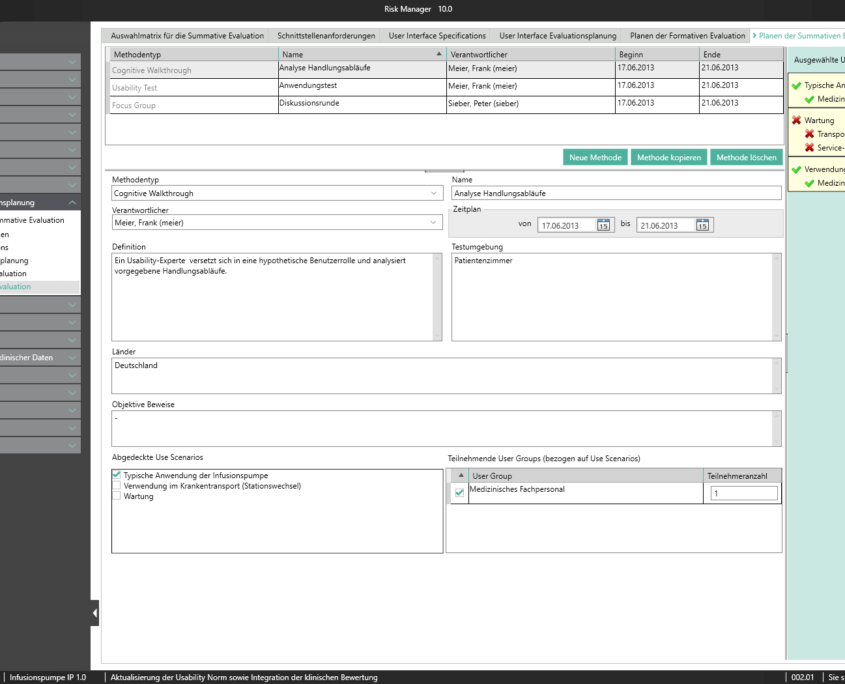
Task: Click the Definition text box scrollbar
Action: (x=437, y=296)
